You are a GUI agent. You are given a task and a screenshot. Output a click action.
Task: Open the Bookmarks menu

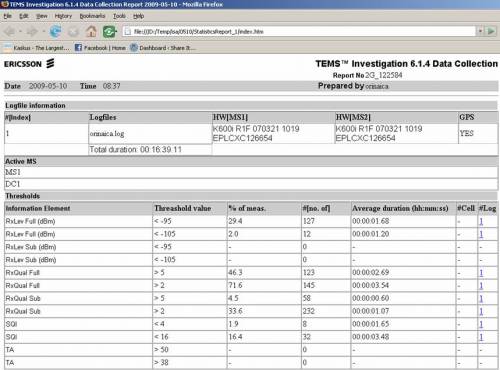[x=92, y=16]
